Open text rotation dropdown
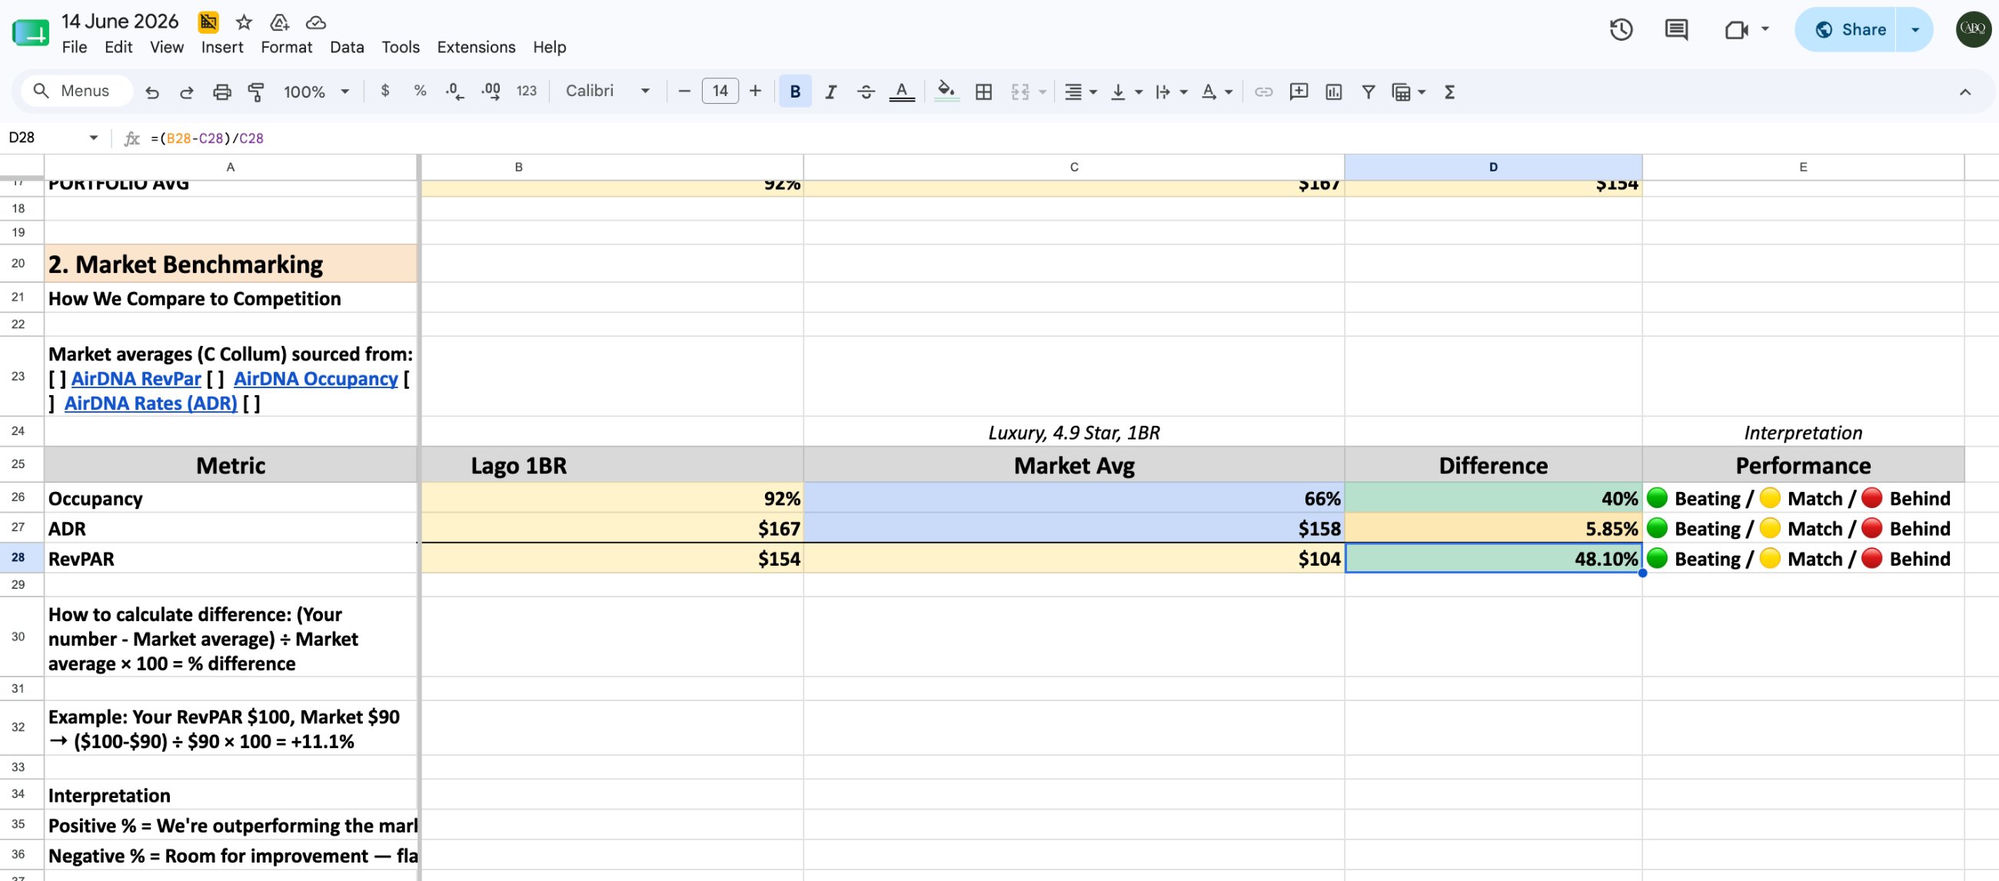The image size is (1999, 881). coord(1217,92)
